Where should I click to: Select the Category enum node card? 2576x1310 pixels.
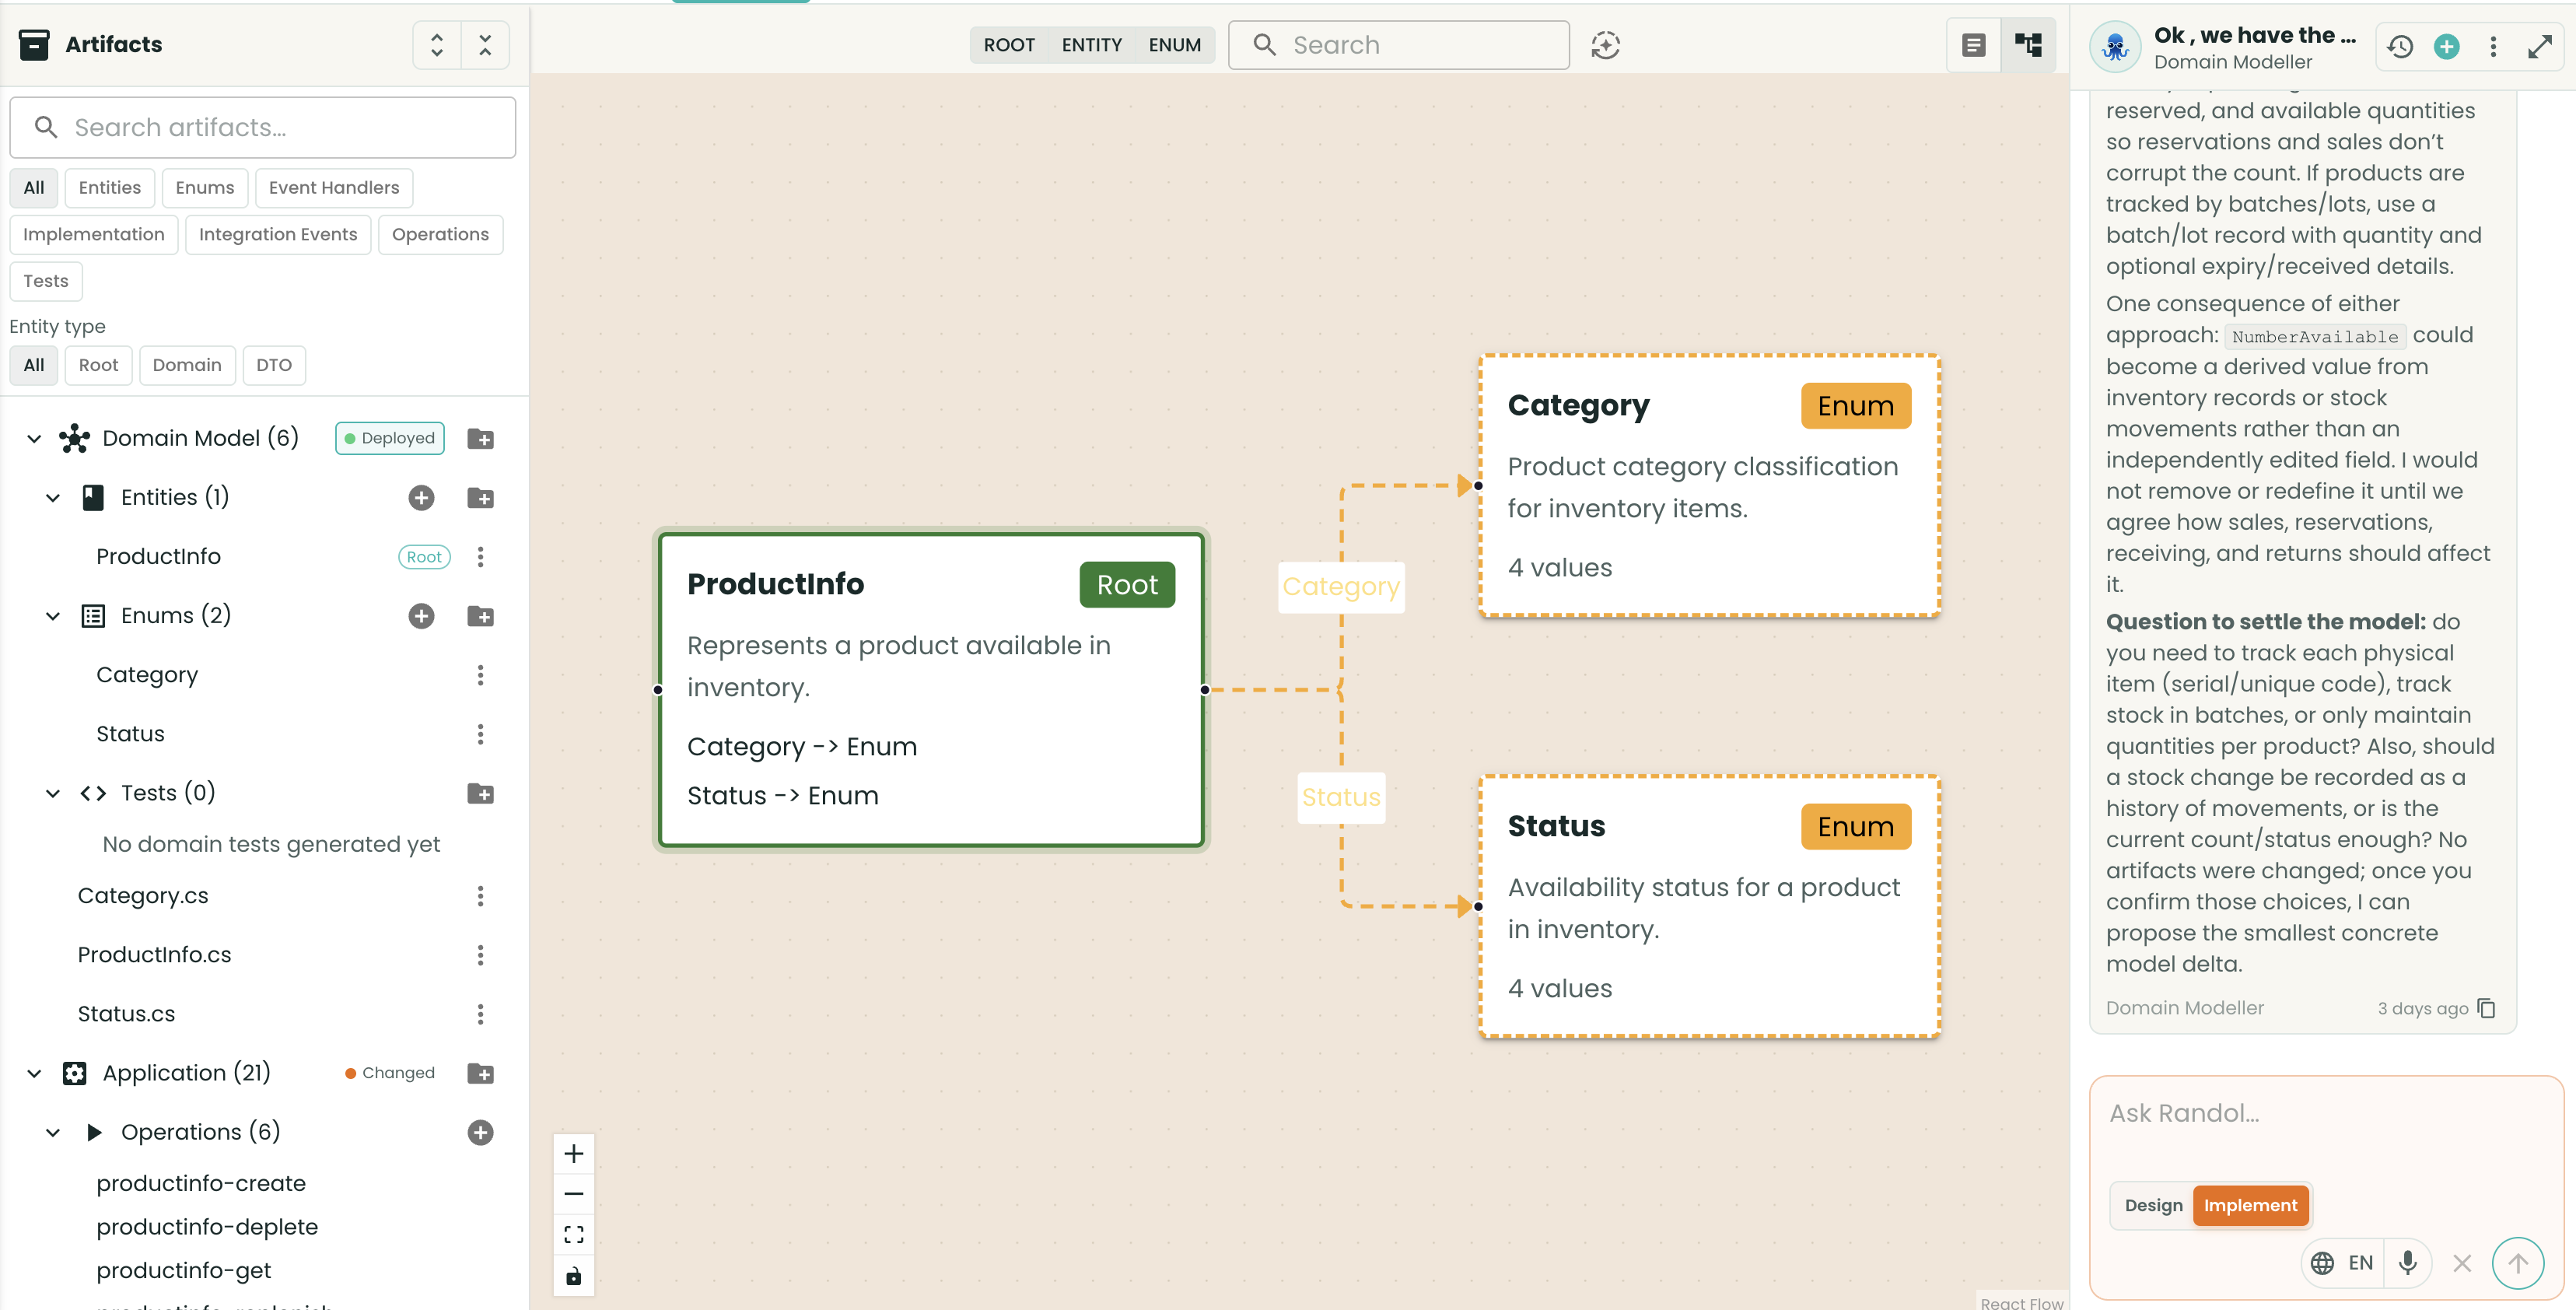tap(1709, 485)
